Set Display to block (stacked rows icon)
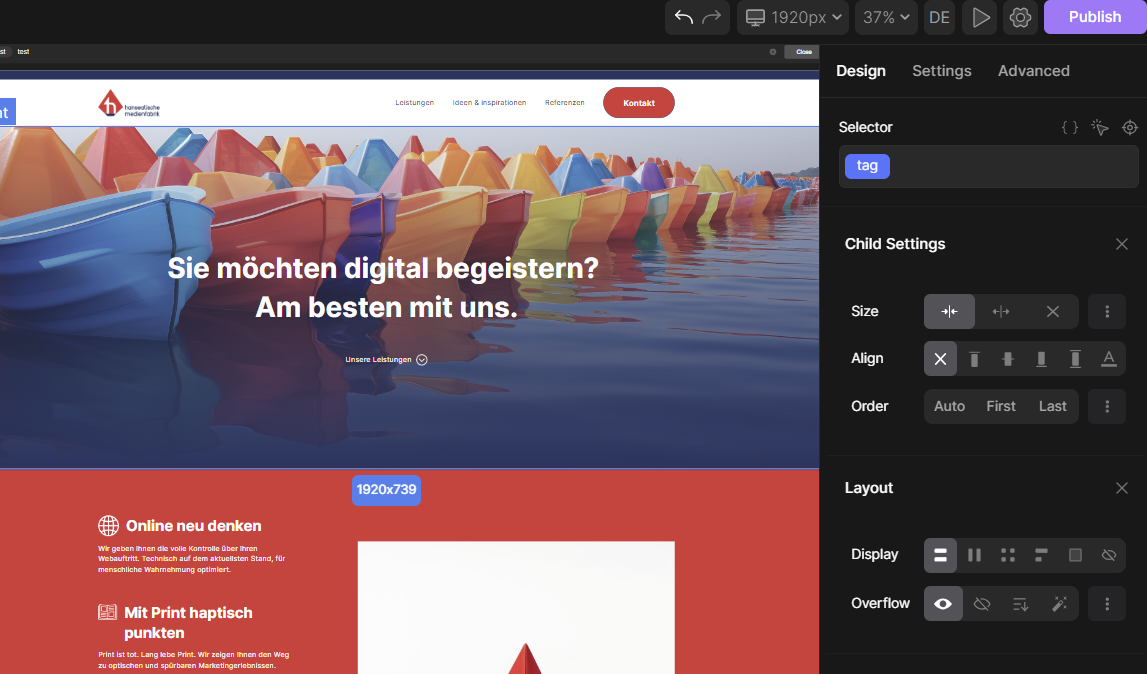1147x674 pixels. (x=940, y=555)
